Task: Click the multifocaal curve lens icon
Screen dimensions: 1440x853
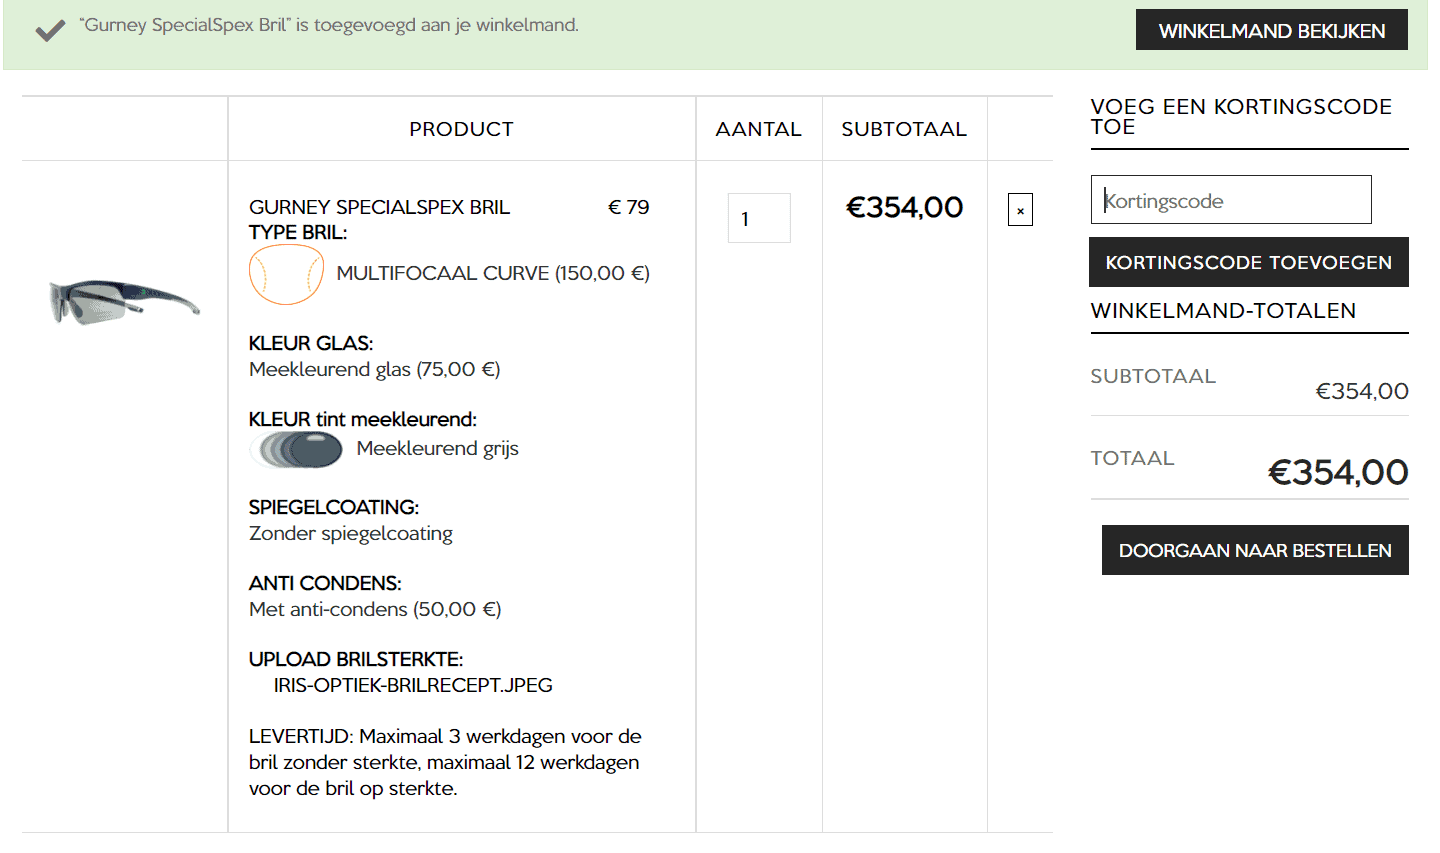Action: 286,274
